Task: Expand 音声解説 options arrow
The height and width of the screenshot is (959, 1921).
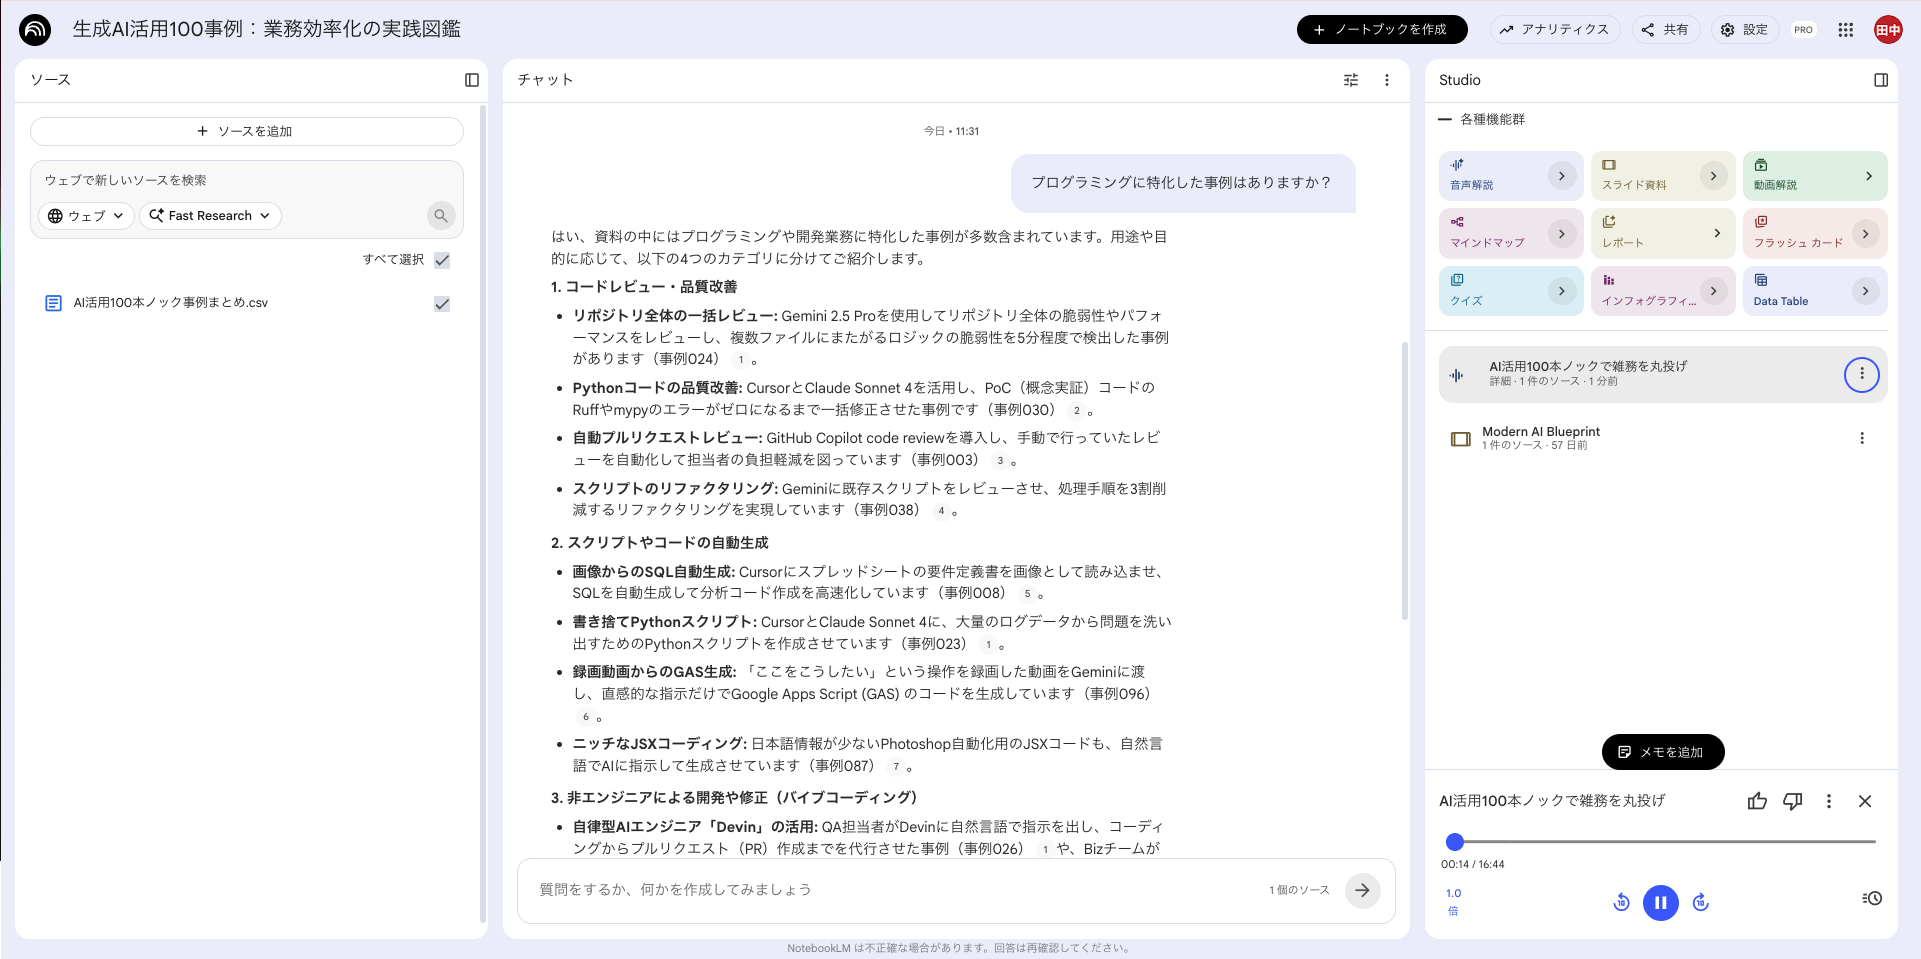Action: click(1562, 176)
